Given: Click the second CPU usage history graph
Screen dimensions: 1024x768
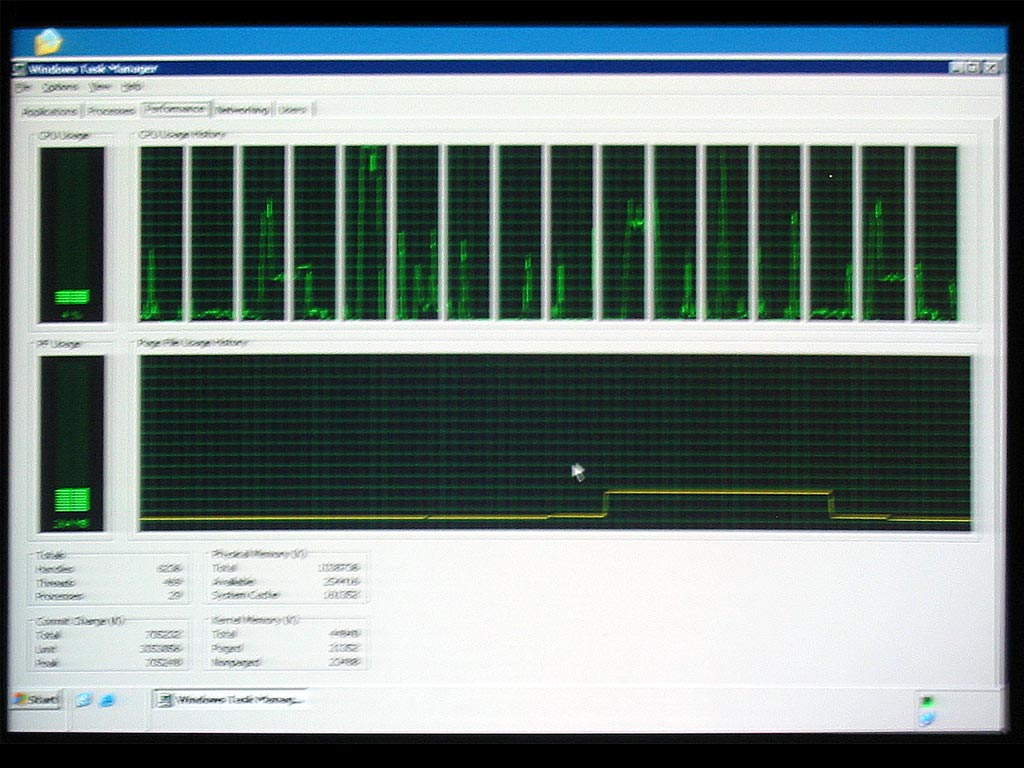Looking at the screenshot, I should (212, 233).
